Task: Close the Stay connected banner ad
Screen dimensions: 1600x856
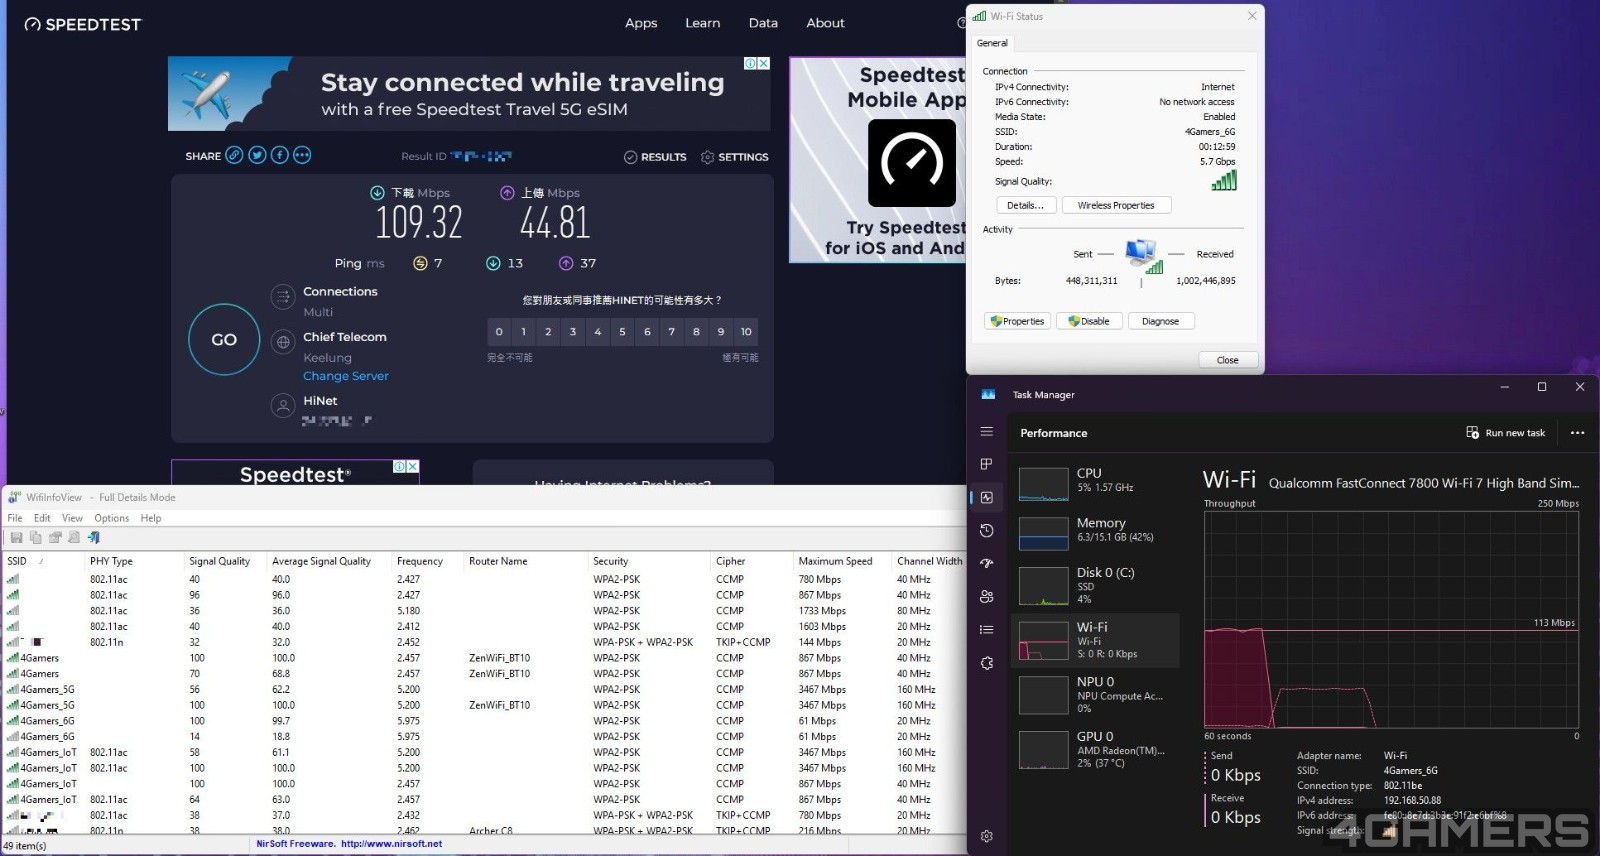Action: pyautogui.click(x=763, y=63)
